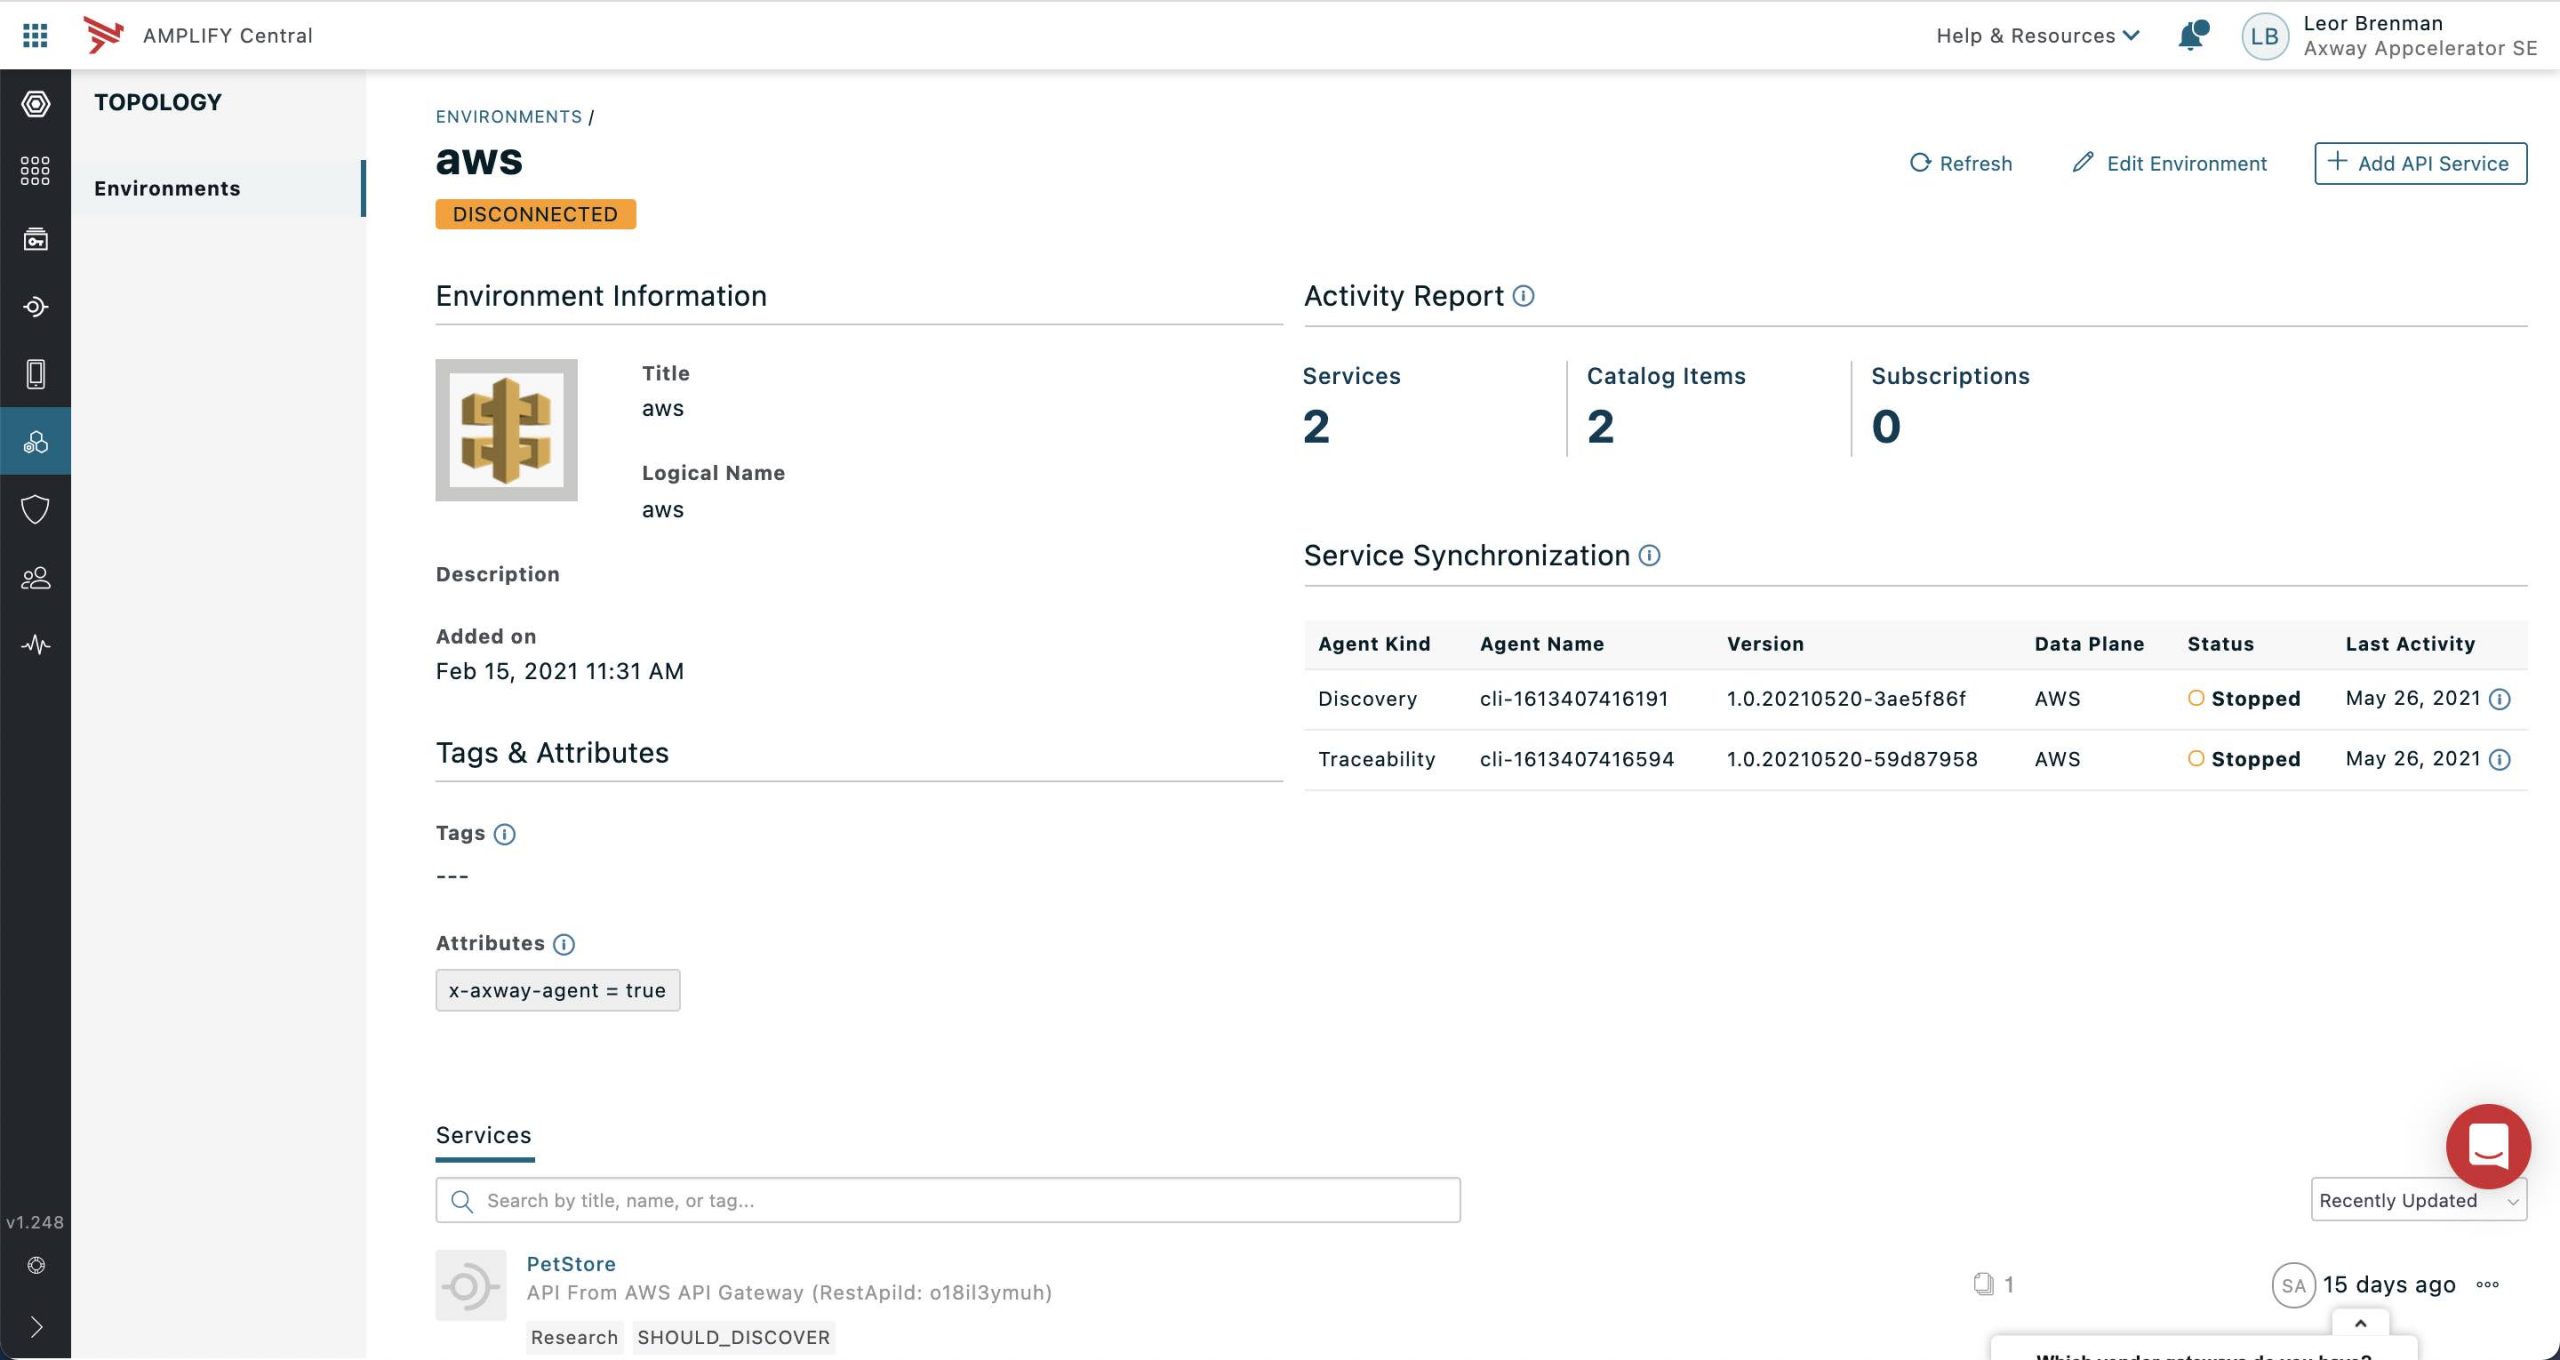
Task: Click the Agent Kind column header
Action: 1374,644
